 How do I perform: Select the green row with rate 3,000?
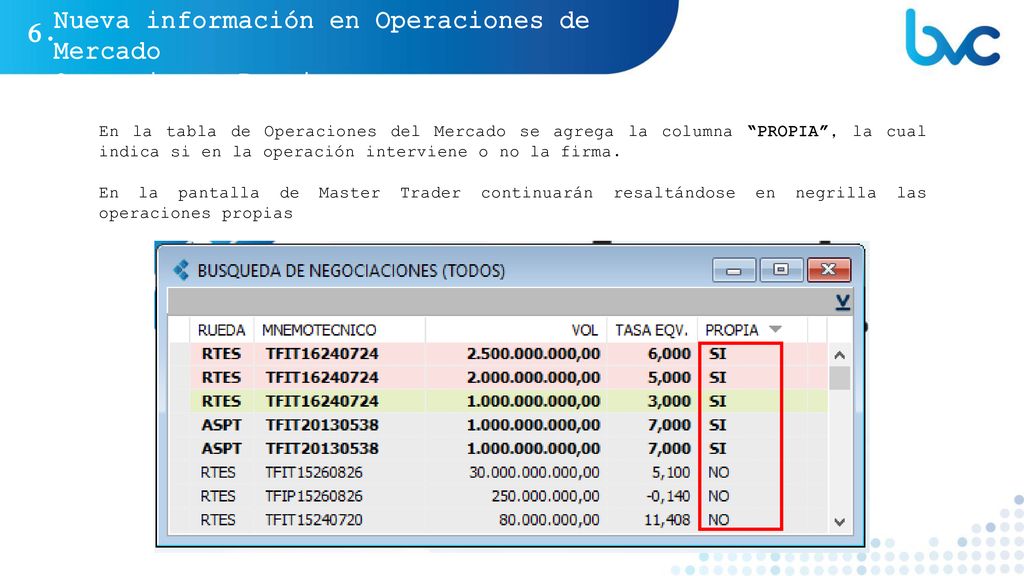[509, 401]
